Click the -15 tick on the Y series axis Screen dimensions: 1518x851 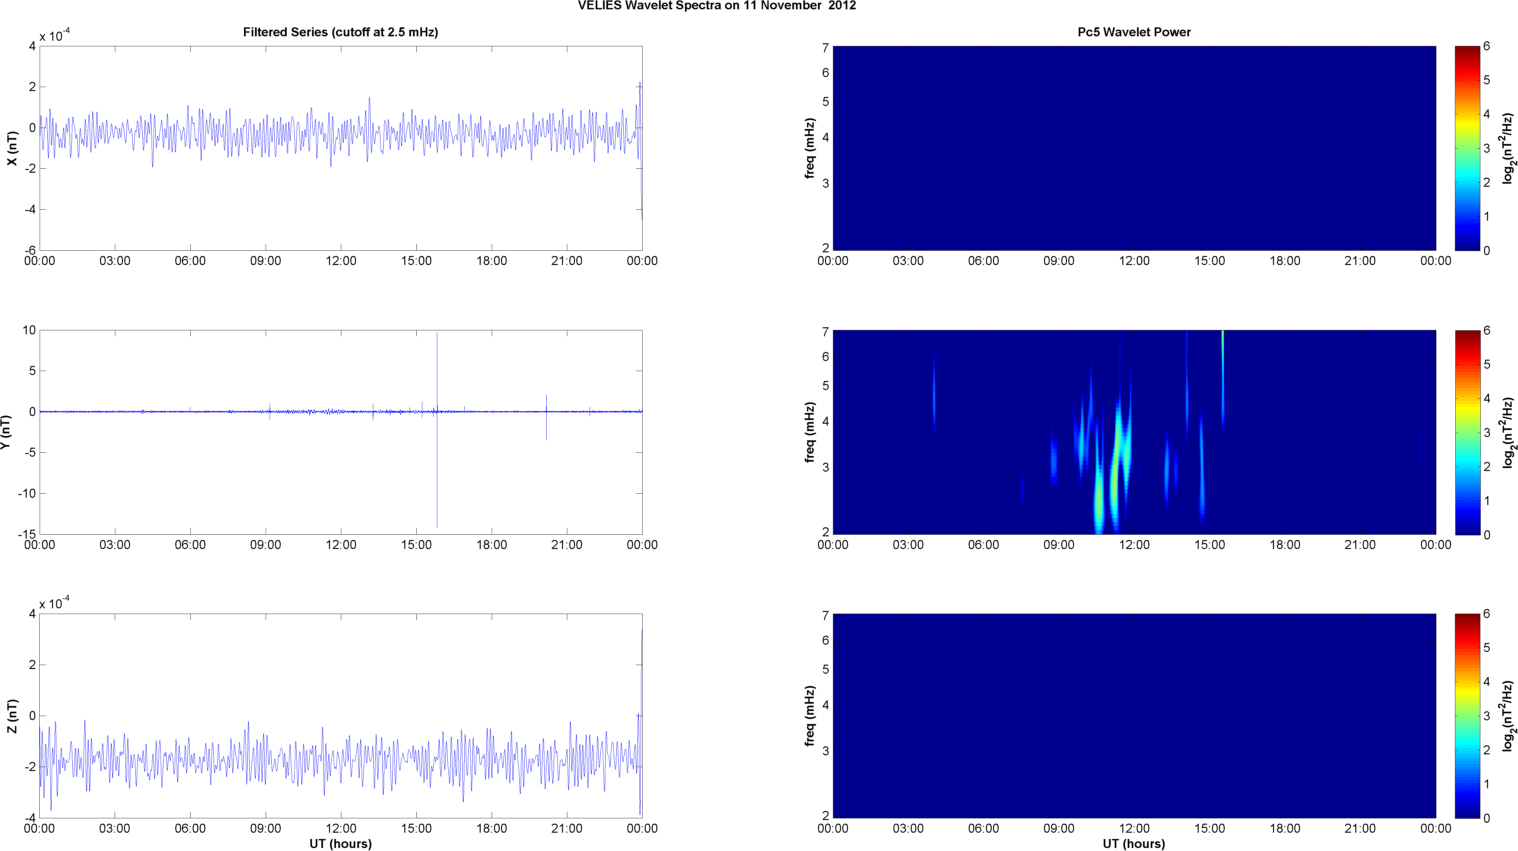pyautogui.click(x=27, y=535)
